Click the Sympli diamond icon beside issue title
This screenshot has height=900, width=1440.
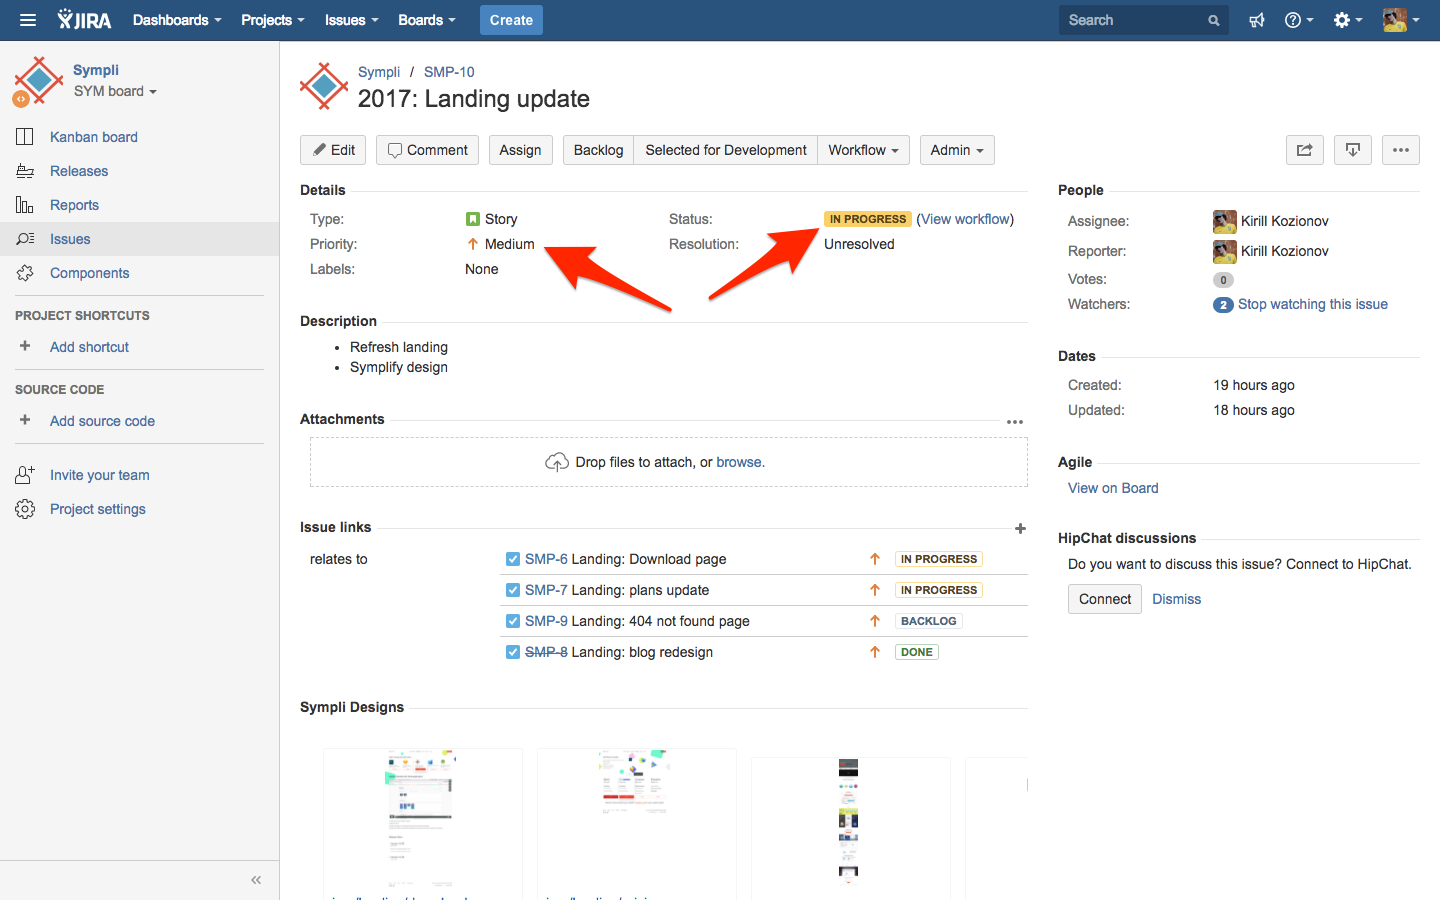(324, 87)
